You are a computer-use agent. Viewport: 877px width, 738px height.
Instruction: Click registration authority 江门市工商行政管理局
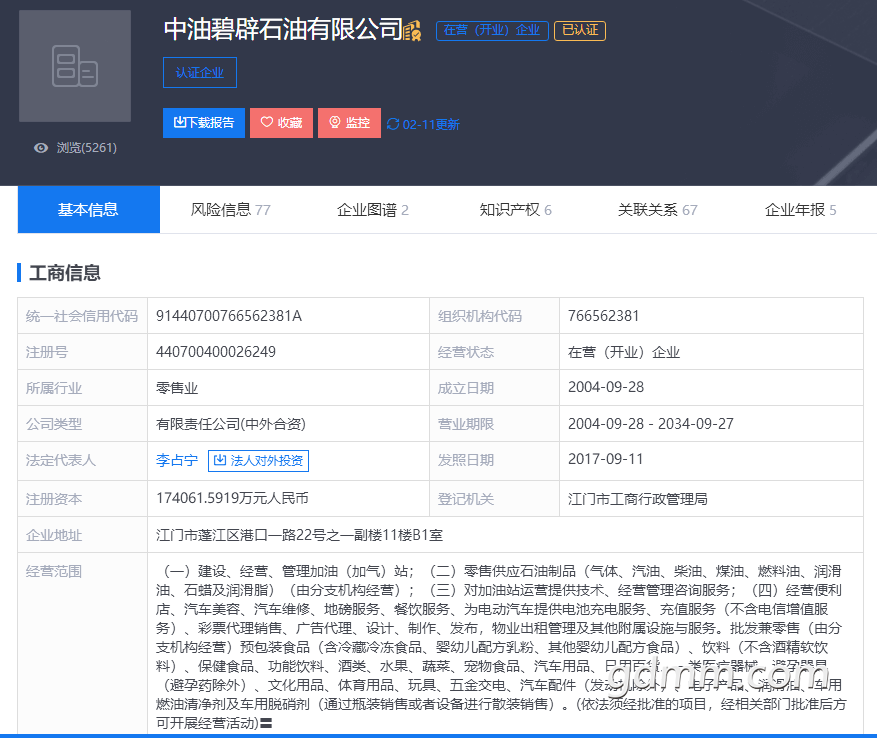pyautogui.click(x=638, y=499)
